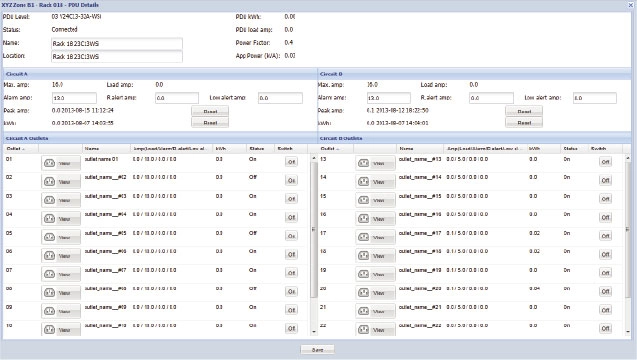The height and width of the screenshot is (360, 637).
Task: Click Circuit B outlets scrollbar up arrow
Action: [628, 158]
